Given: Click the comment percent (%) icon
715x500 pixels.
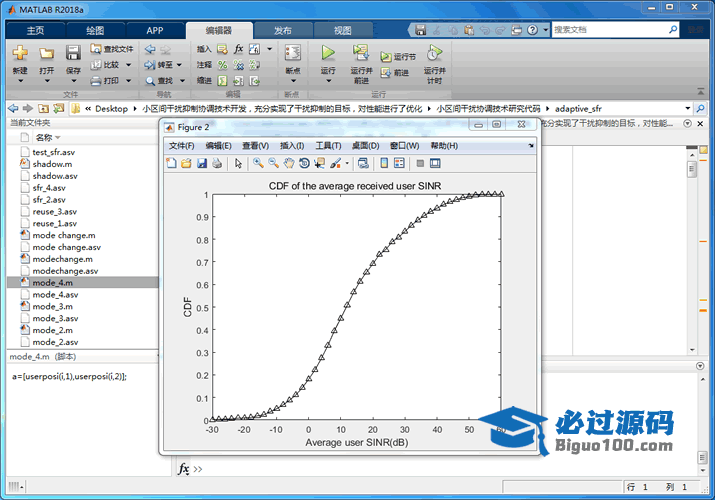Looking at the screenshot, I should pyautogui.click(x=223, y=65).
